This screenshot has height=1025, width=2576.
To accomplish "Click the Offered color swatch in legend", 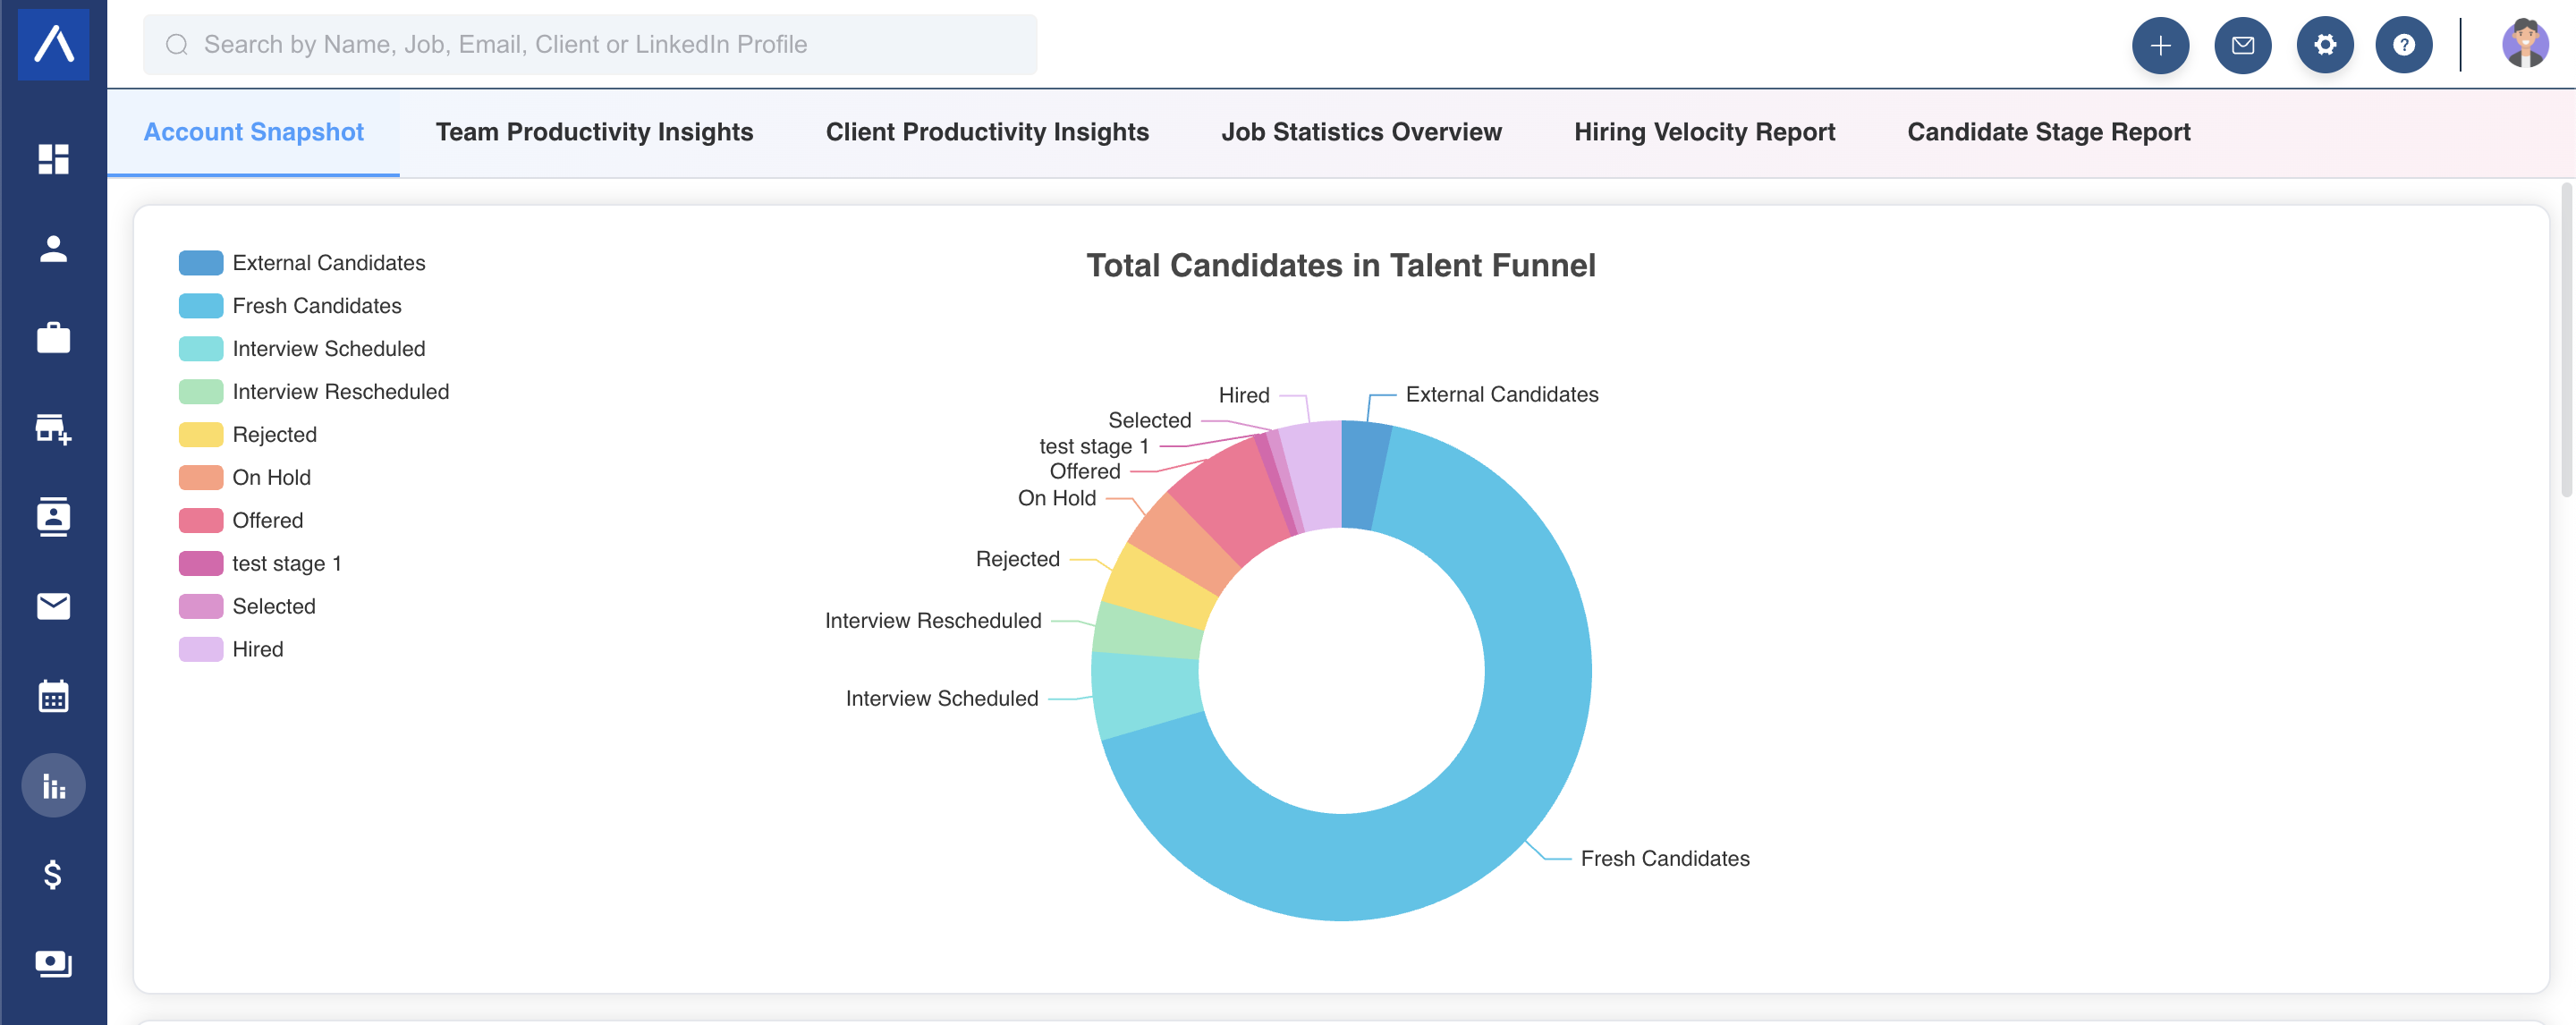I will point(200,521).
